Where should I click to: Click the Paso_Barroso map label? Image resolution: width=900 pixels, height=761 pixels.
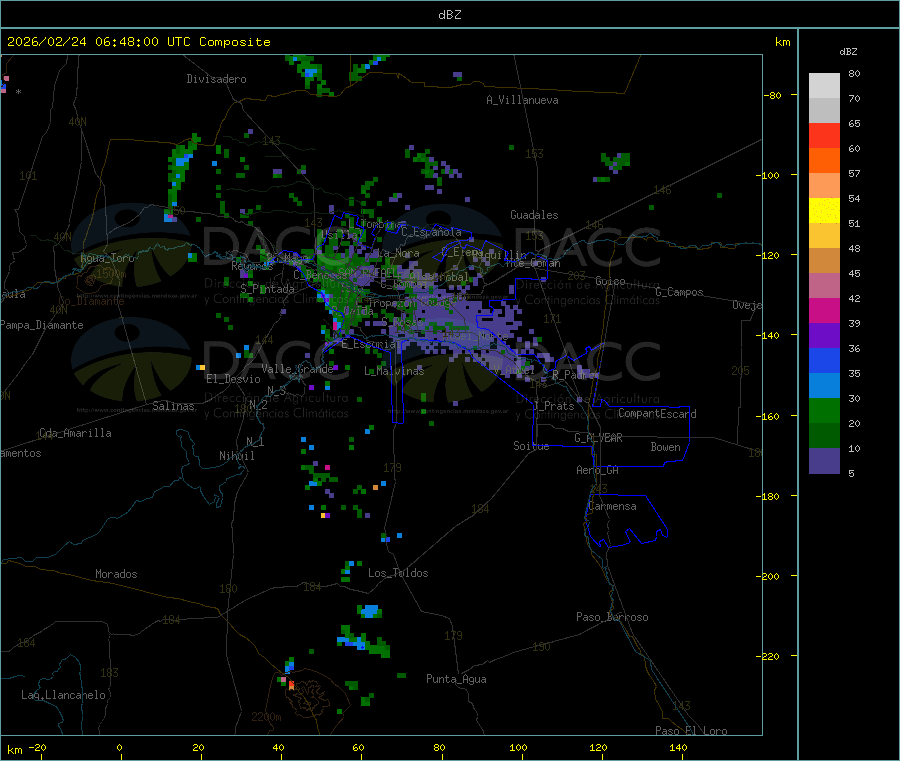(612, 617)
